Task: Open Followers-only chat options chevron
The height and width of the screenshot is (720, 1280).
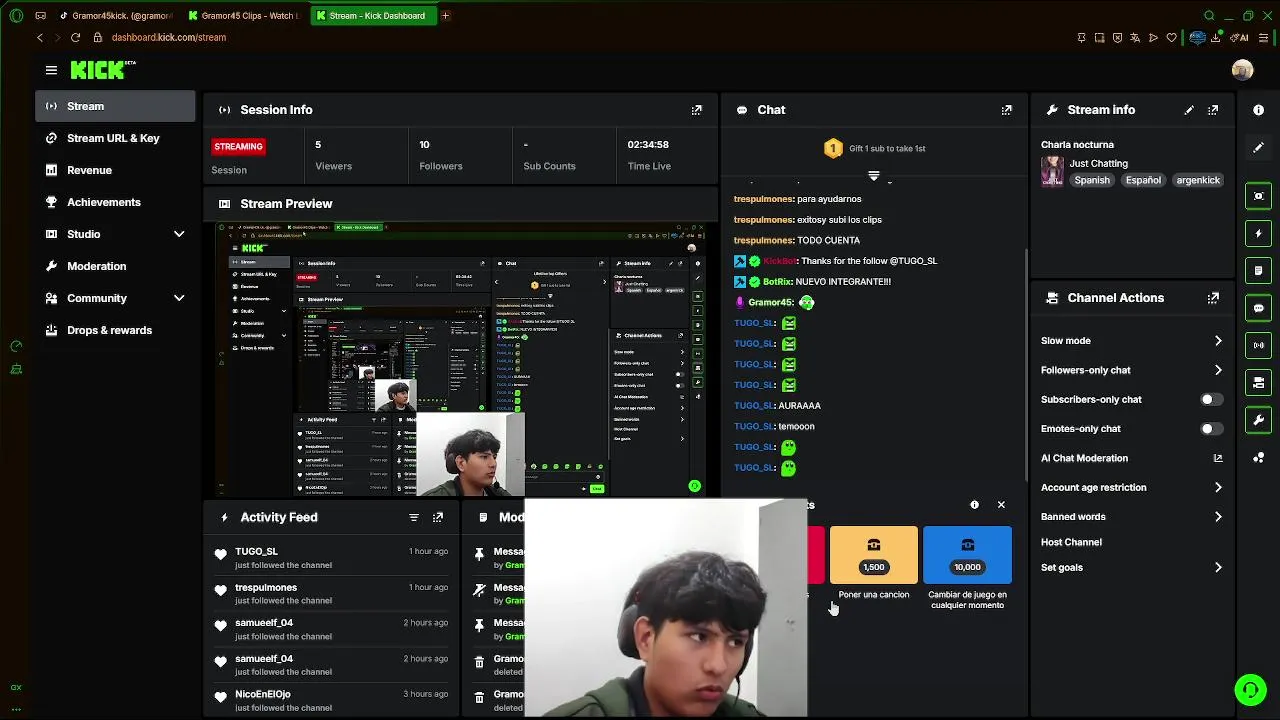Action: [x=1218, y=370]
